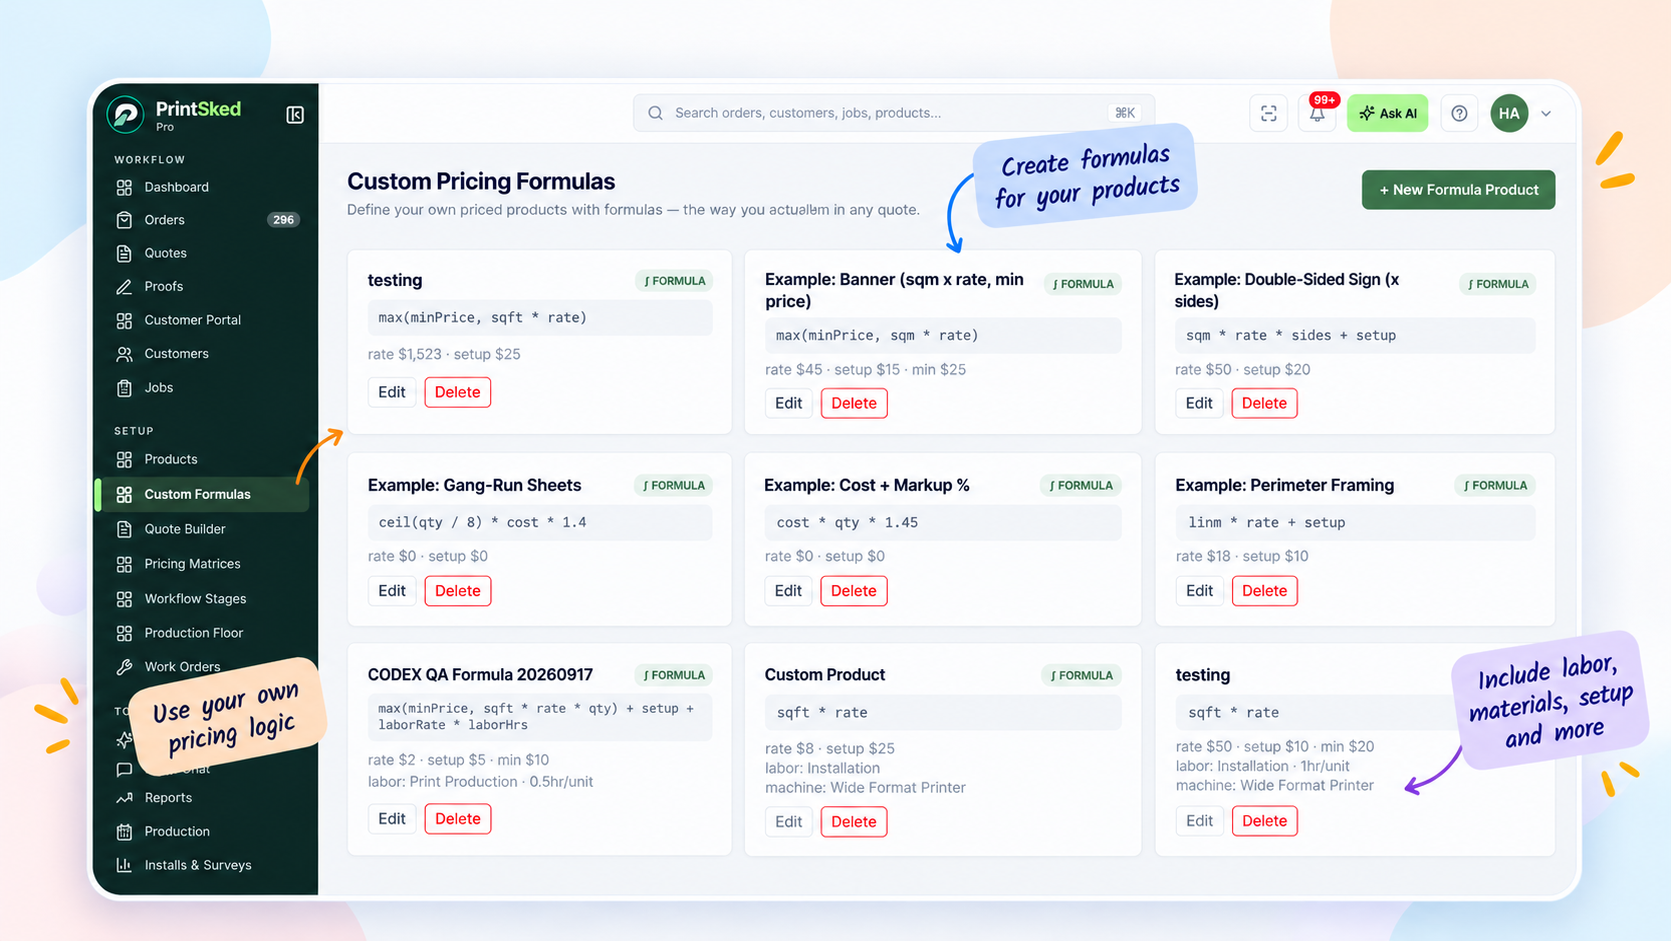Image resolution: width=1671 pixels, height=941 pixels.
Task: Collapse the sidebar with the panel icon
Action: [x=295, y=115]
